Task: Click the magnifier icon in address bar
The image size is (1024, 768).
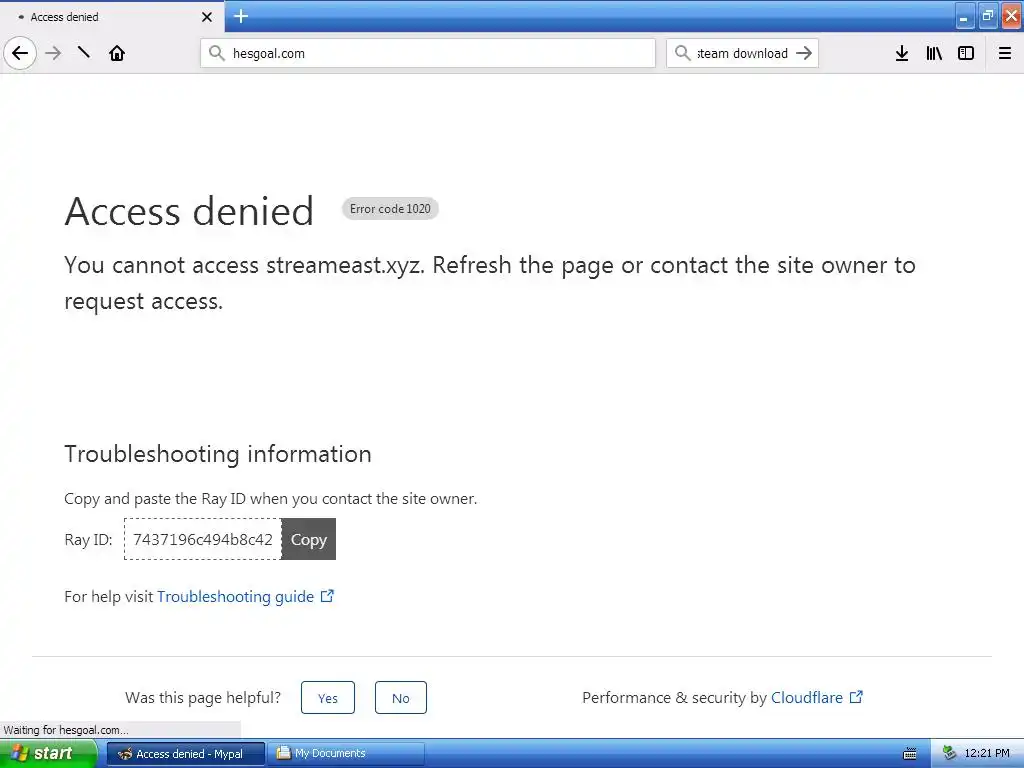Action: pos(217,53)
